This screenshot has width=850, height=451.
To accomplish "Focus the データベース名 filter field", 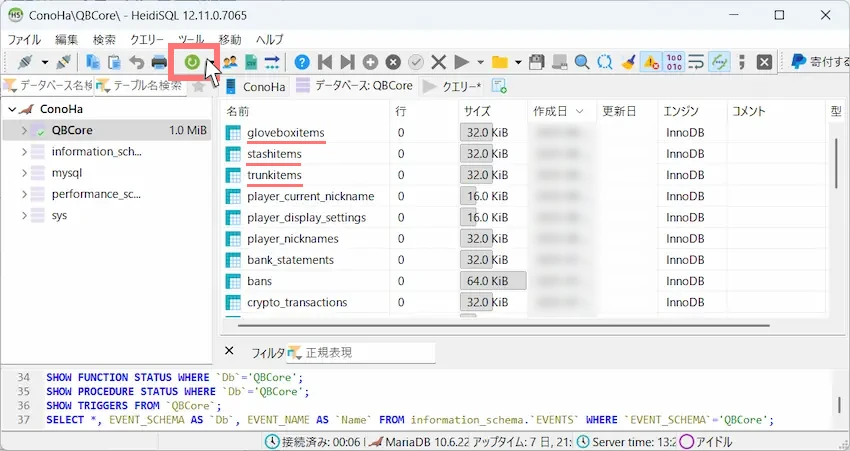I will 48,86.
